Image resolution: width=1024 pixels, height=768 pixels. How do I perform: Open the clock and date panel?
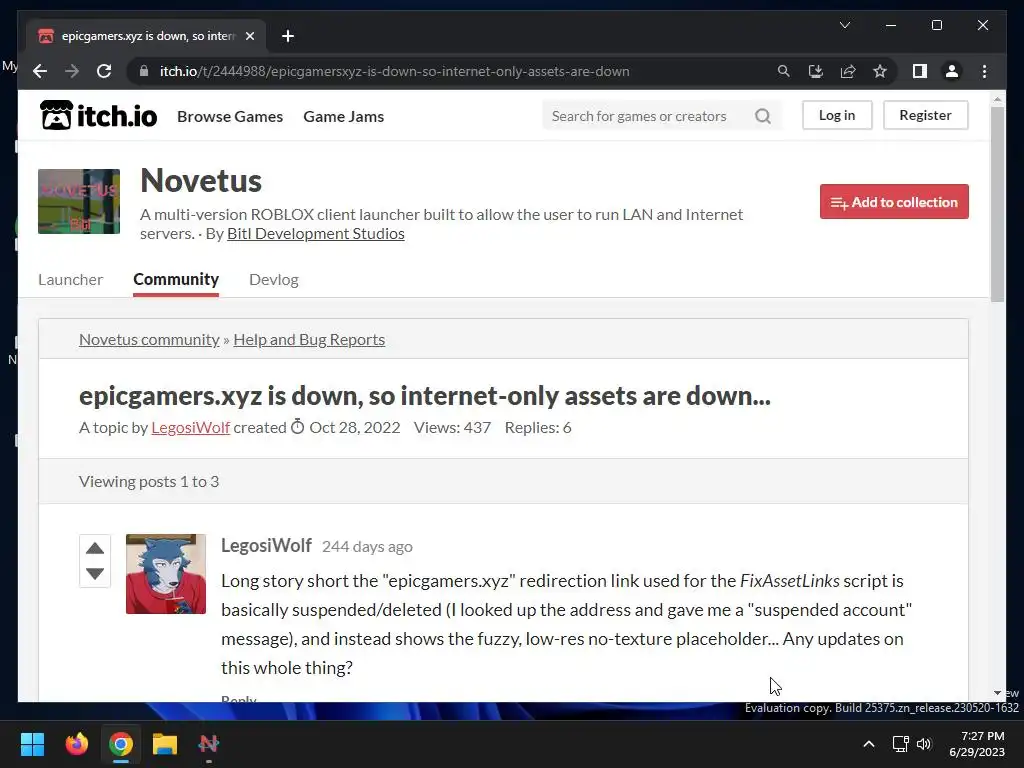[976, 744]
